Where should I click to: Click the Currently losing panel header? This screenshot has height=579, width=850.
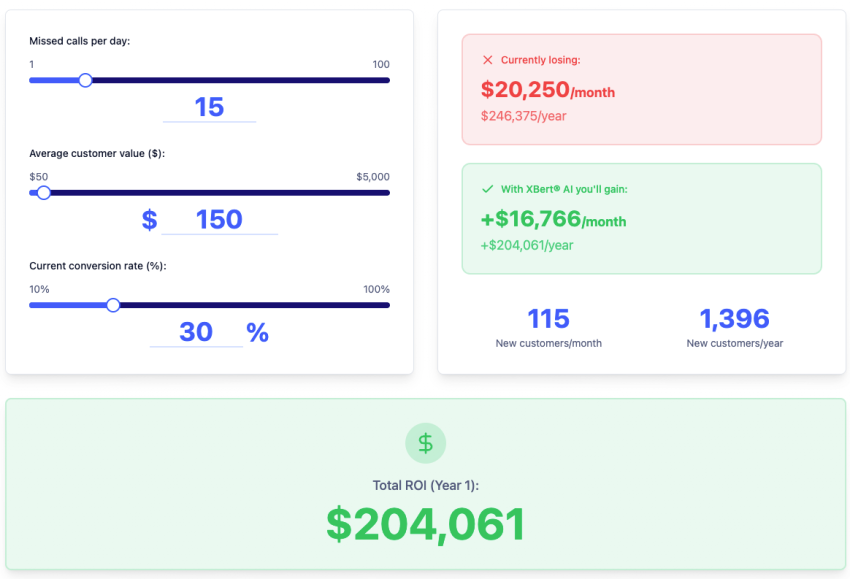point(540,58)
